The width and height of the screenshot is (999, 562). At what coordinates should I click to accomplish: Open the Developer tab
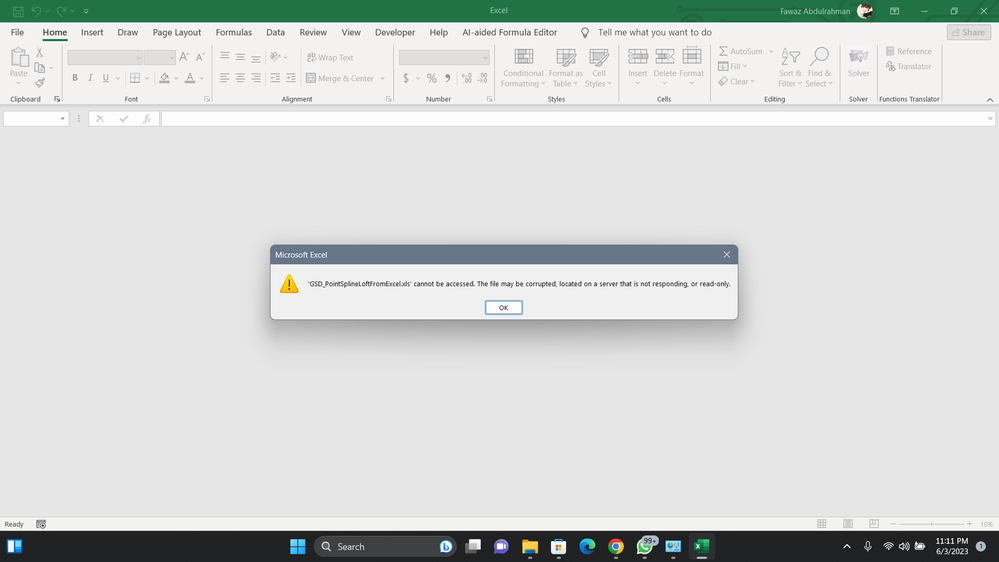[394, 32]
